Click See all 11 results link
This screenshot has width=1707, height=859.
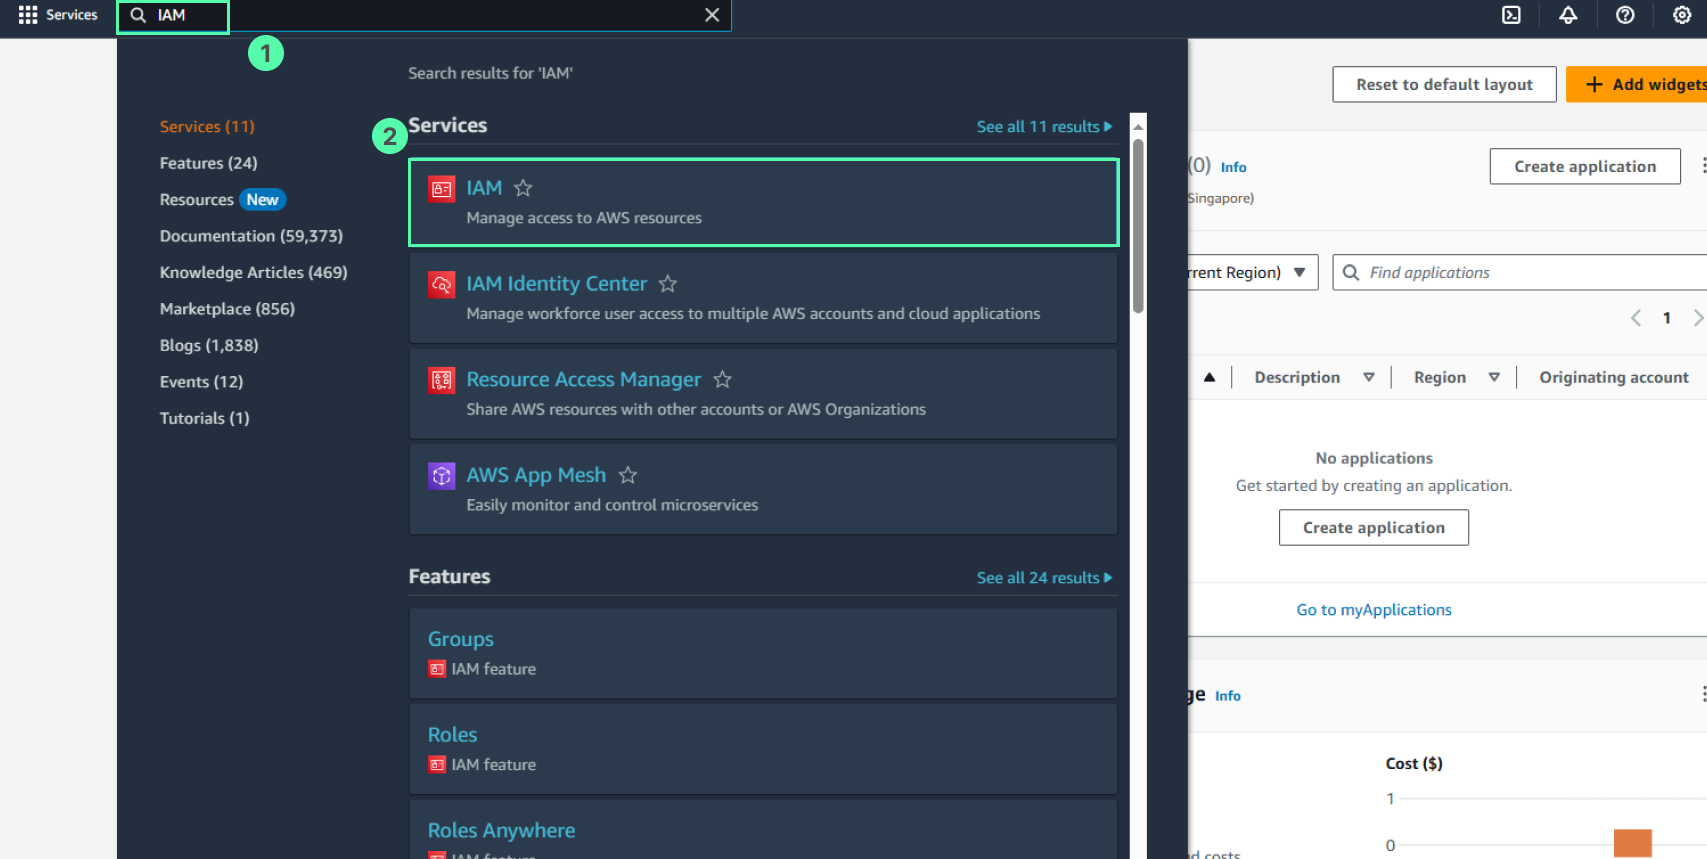pos(1043,127)
